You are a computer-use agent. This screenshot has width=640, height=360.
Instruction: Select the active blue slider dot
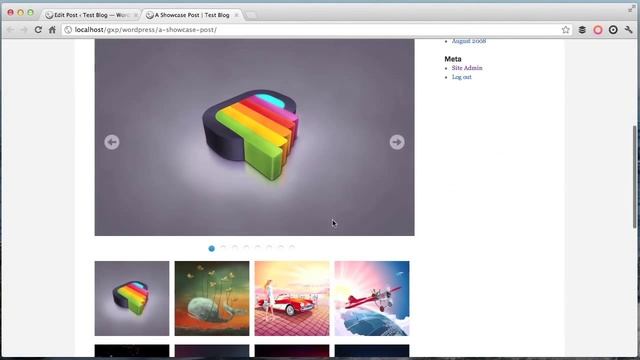pos(211,248)
